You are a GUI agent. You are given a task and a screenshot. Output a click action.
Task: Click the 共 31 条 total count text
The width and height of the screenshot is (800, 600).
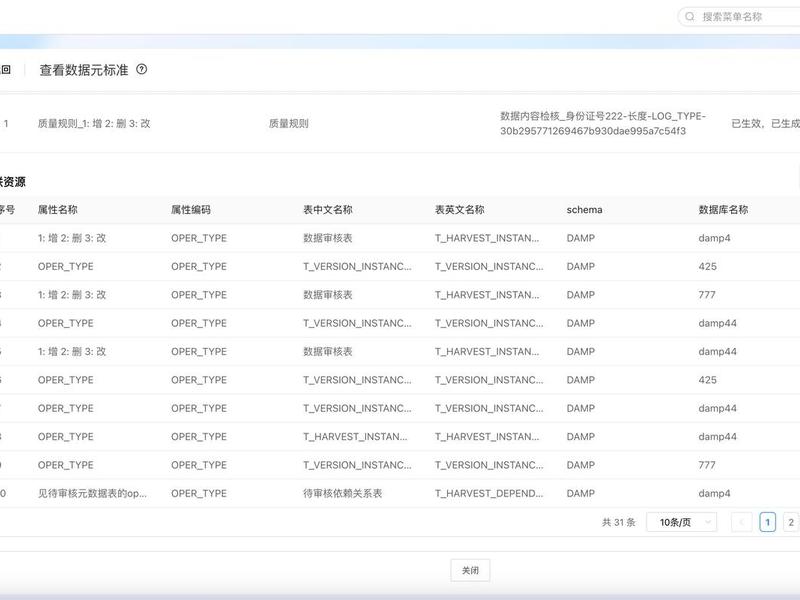point(618,522)
